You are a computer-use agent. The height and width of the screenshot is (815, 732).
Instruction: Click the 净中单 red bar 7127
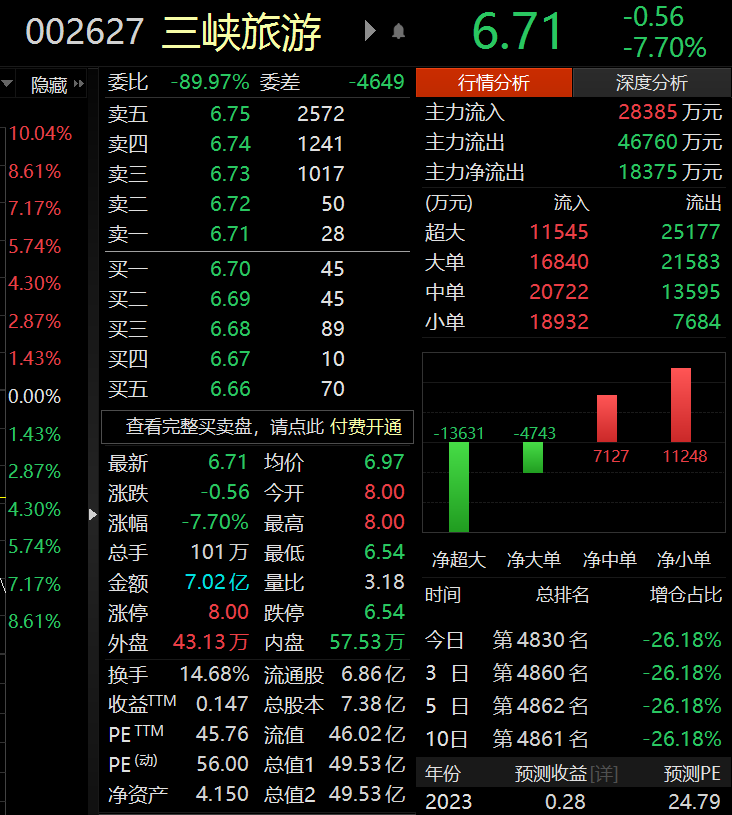point(607,418)
